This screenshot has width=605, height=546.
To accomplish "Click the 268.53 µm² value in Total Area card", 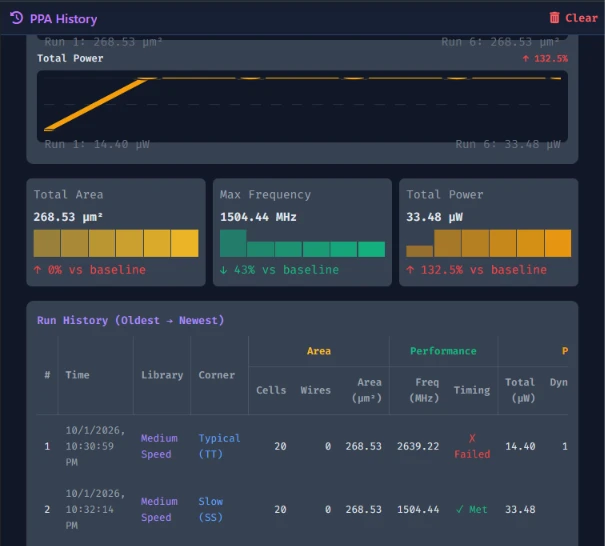I will pyautogui.click(x=68, y=217).
